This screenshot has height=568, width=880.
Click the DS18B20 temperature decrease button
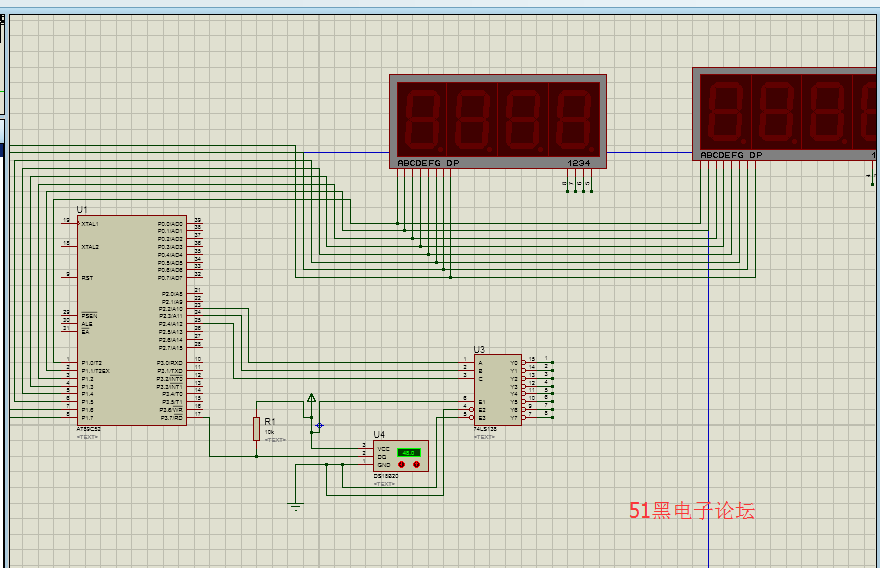(x=401, y=465)
